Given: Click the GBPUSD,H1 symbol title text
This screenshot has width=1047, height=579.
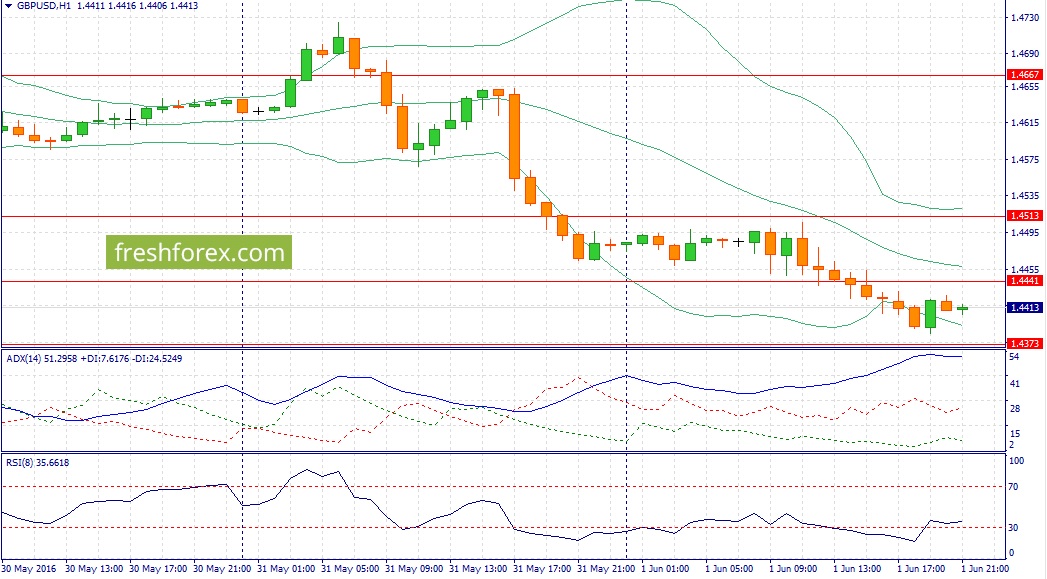Looking at the screenshot, I should click(x=44, y=6).
